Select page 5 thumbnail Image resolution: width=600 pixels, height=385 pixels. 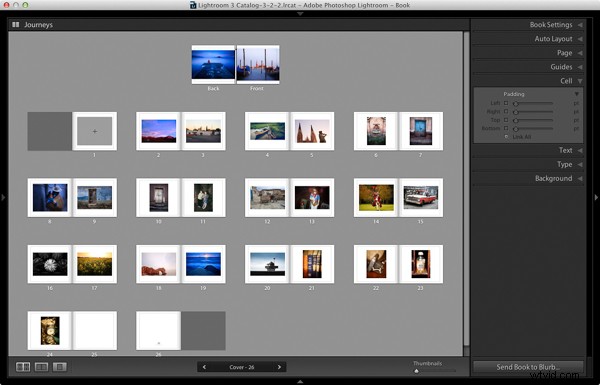(312, 131)
